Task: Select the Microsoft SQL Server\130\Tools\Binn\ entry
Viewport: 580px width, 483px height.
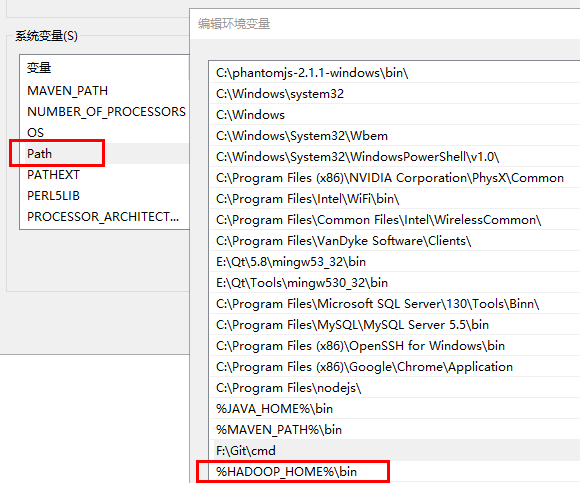Action: coord(395,304)
